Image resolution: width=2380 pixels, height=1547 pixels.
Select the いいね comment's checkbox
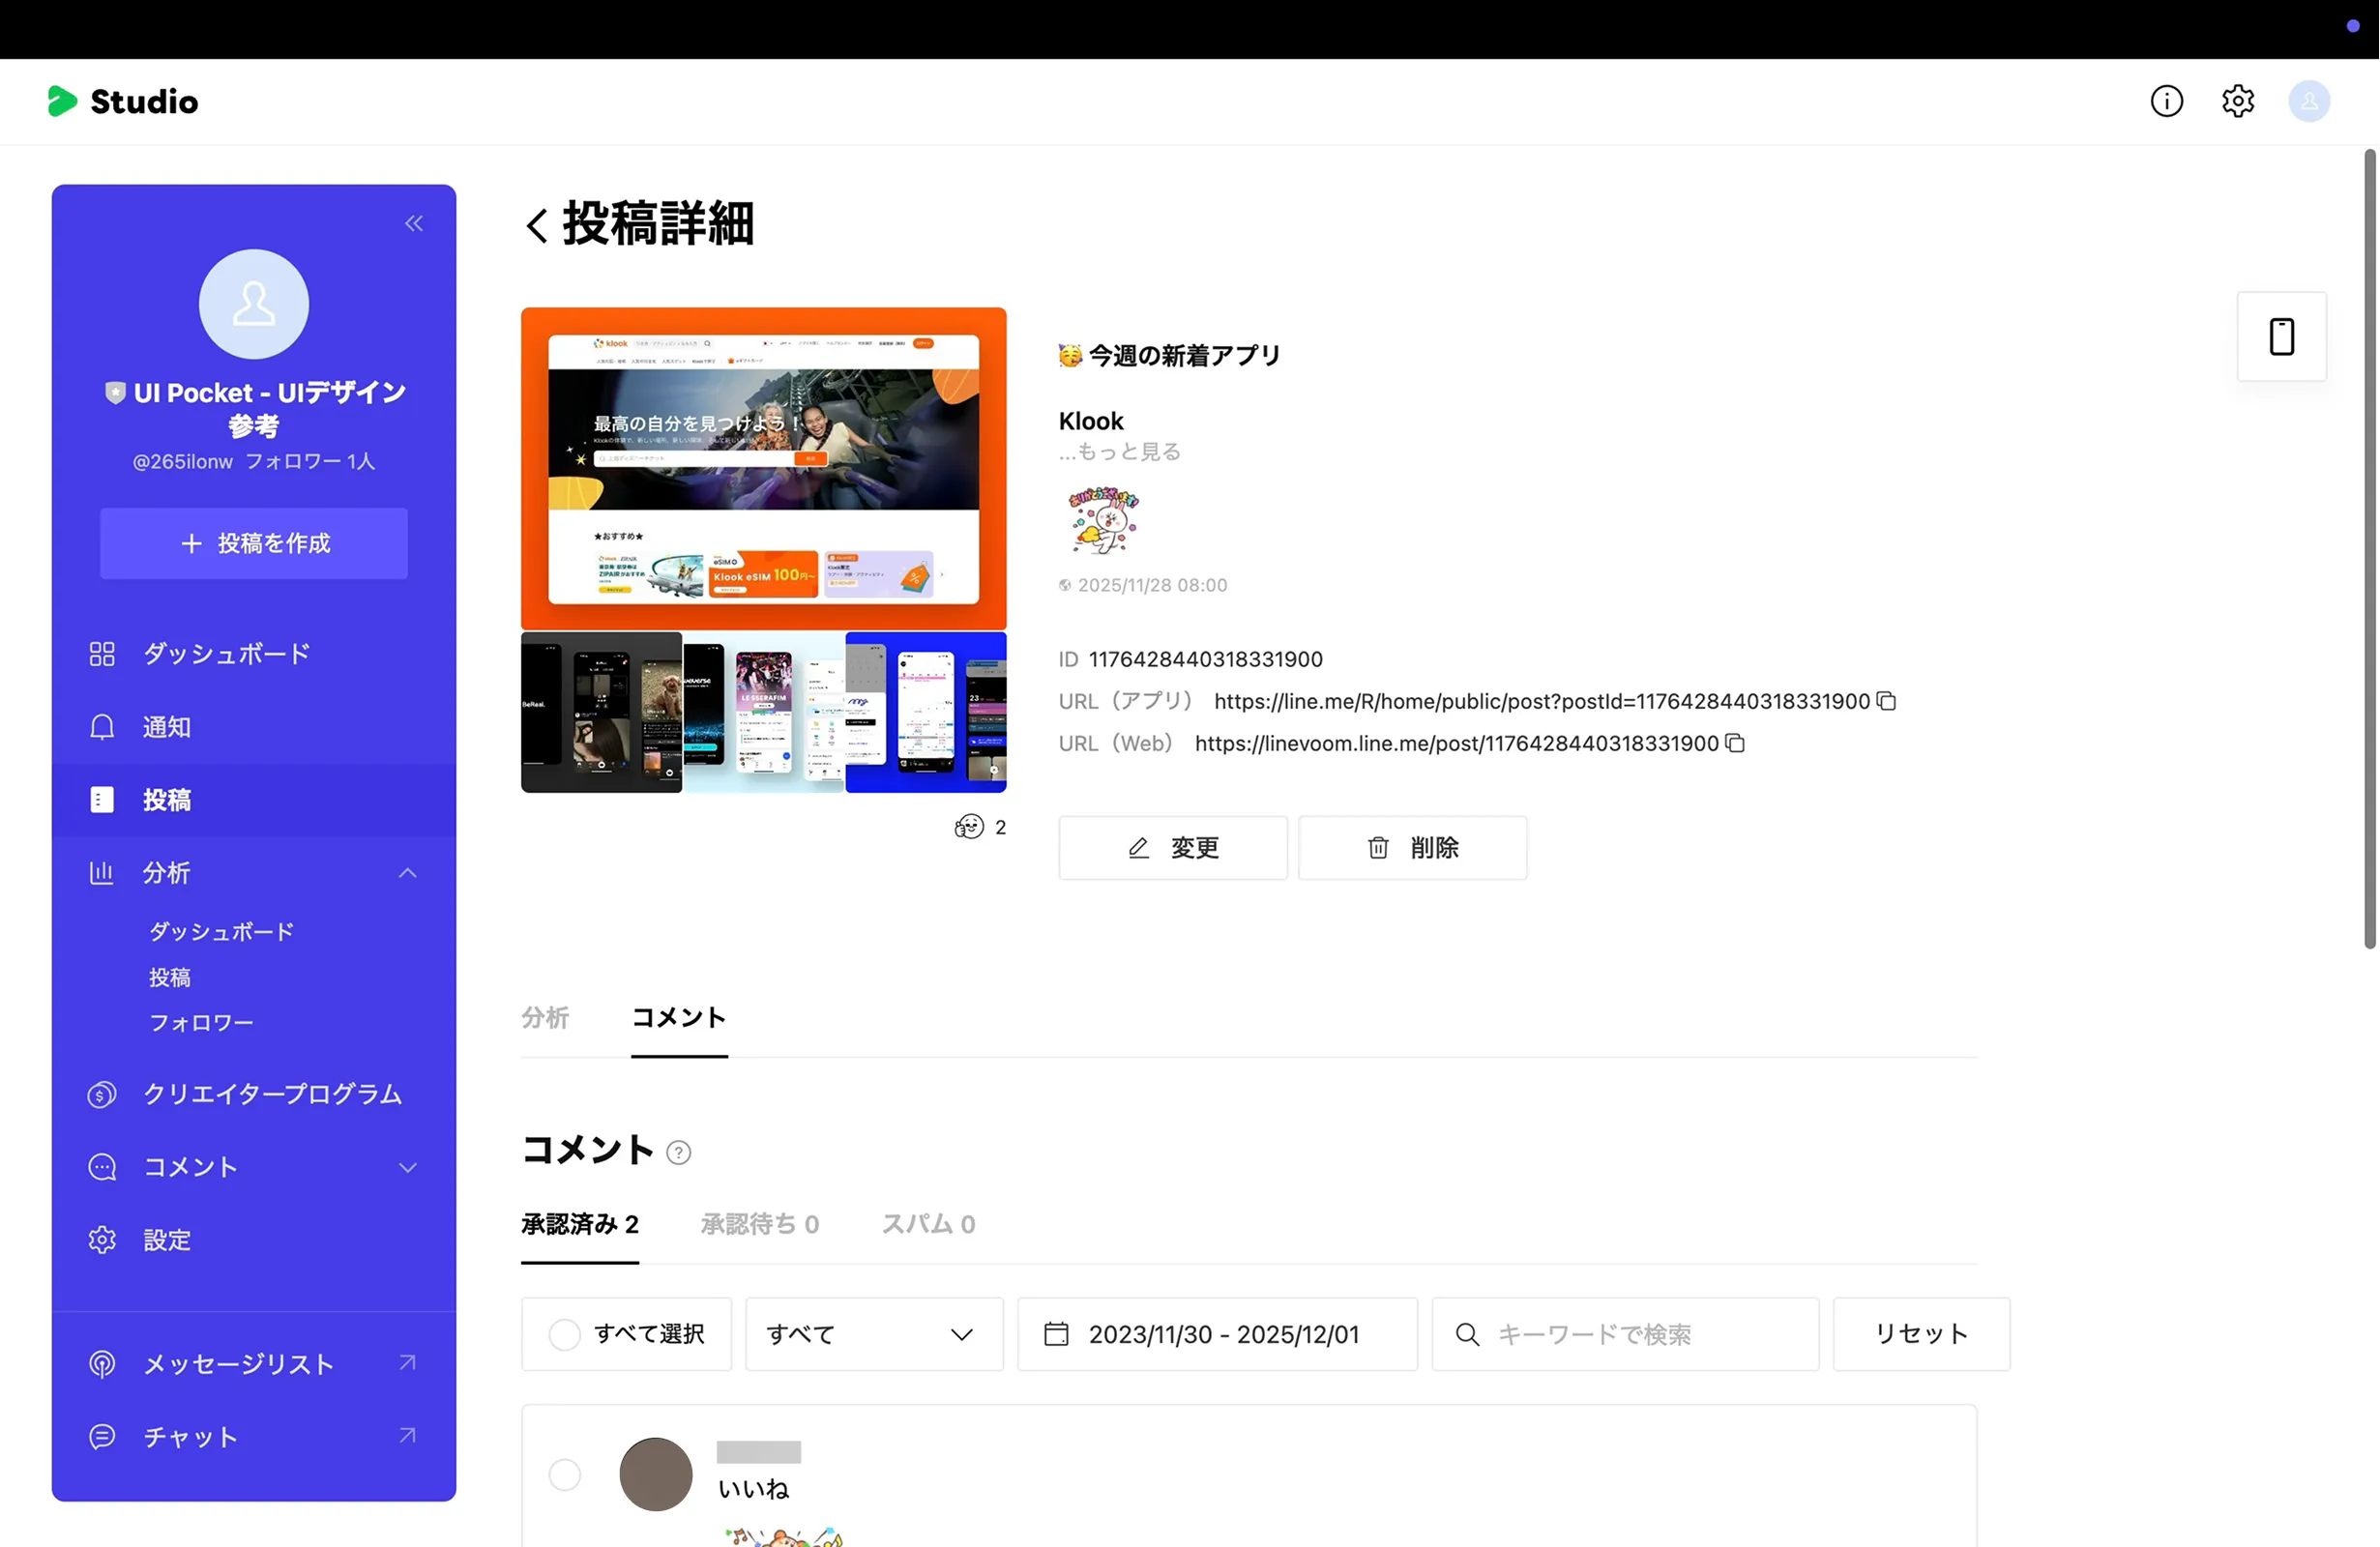click(564, 1475)
